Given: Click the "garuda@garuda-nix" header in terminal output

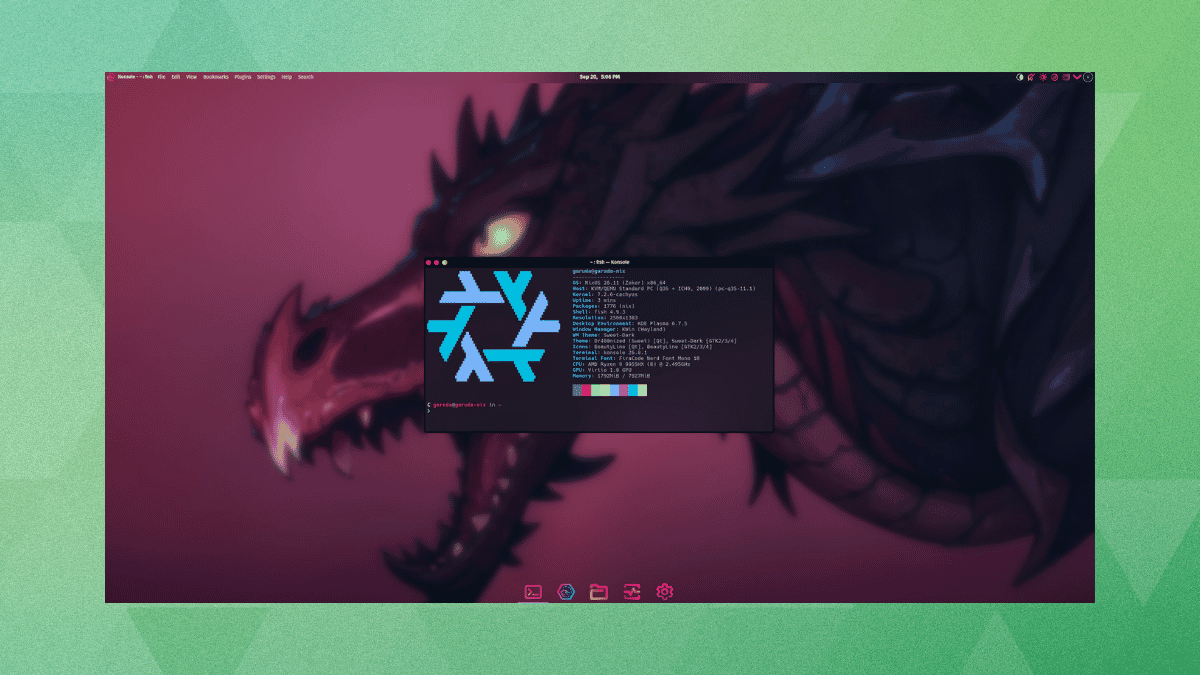Looking at the screenshot, I should click(598, 271).
